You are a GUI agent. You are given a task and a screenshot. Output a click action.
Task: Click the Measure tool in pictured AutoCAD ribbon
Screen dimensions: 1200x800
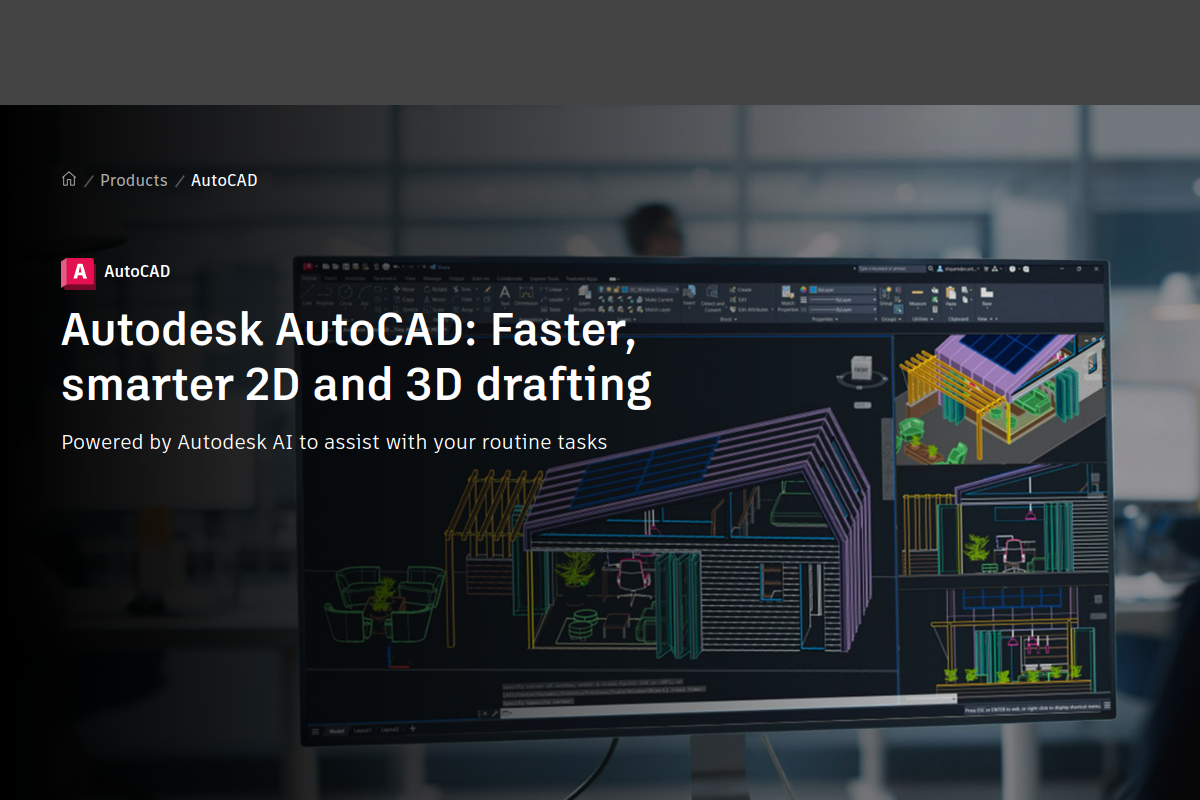(x=918, y=296)
